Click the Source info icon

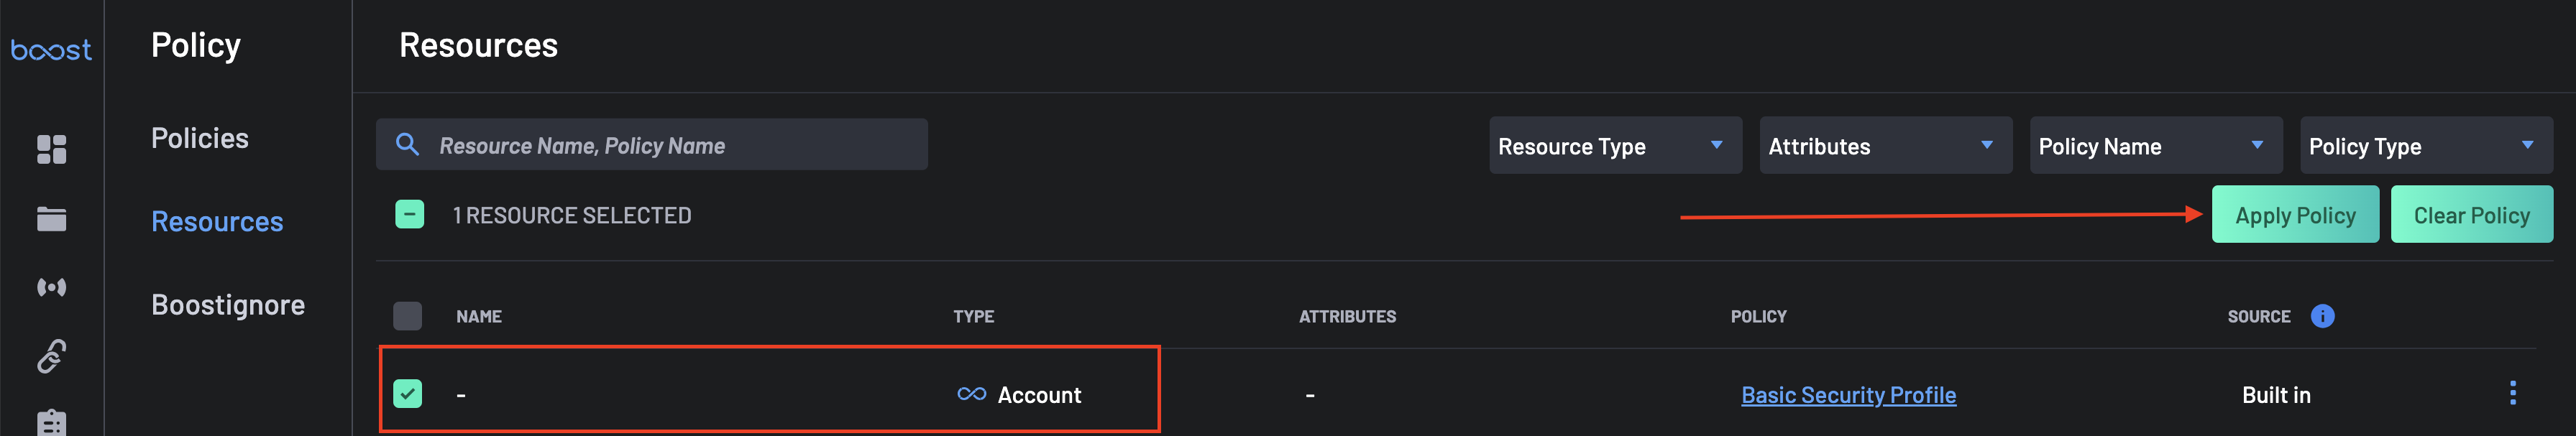(2322, 316)
